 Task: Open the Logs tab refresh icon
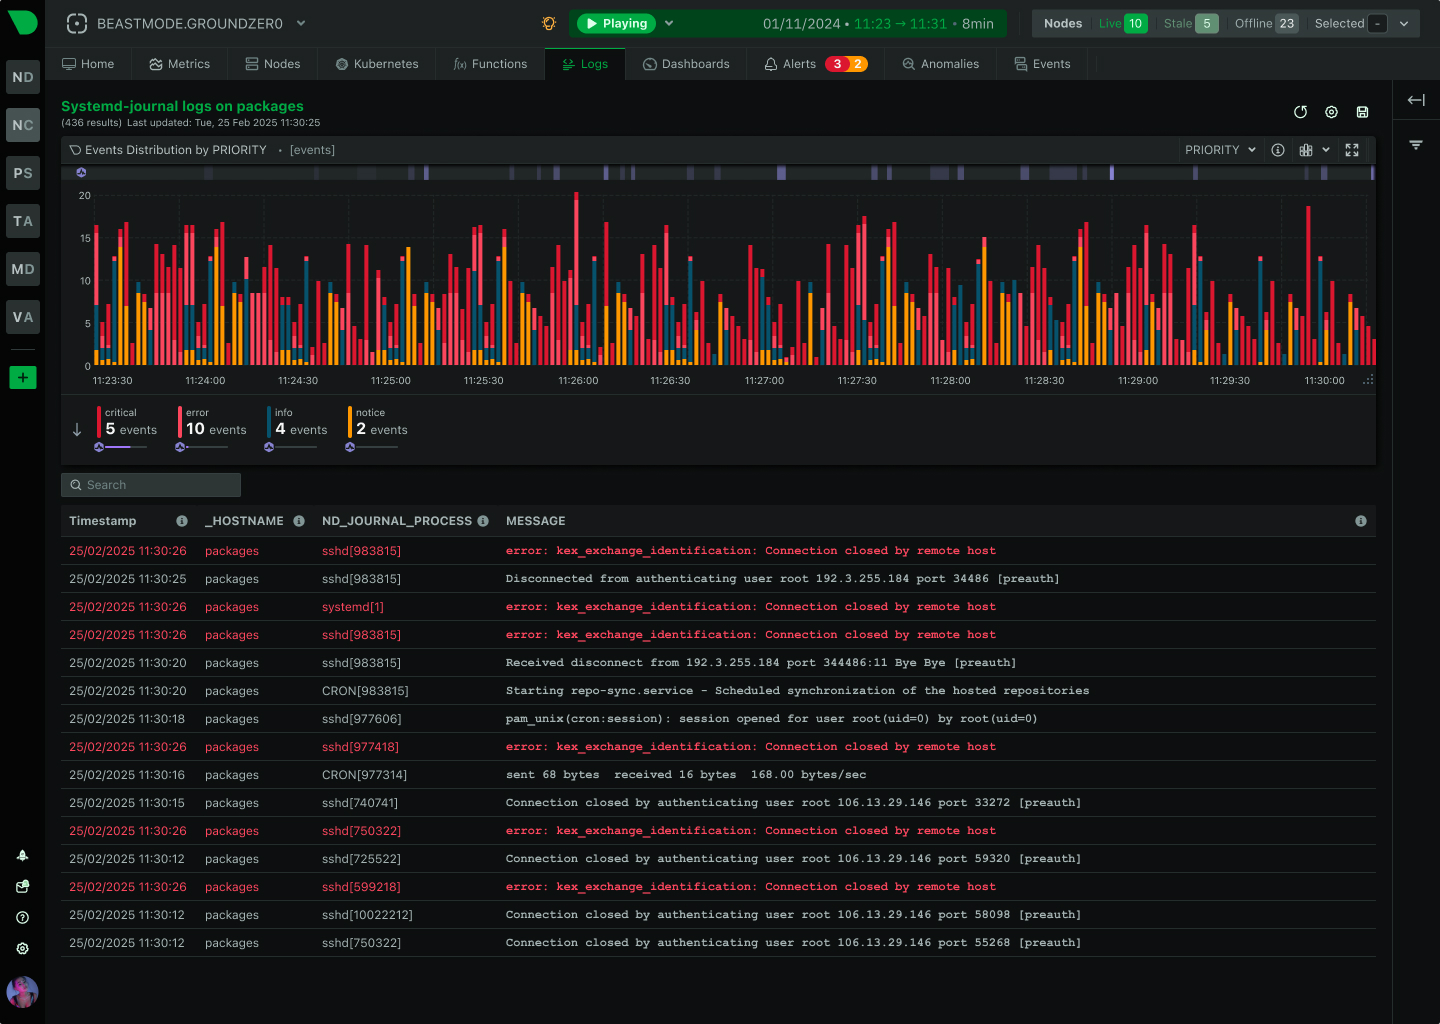coord(1300,112)
